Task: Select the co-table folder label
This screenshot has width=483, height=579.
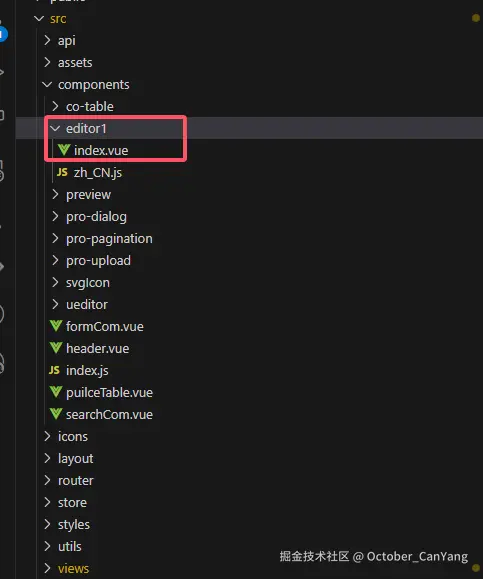Action: [90, 106]
